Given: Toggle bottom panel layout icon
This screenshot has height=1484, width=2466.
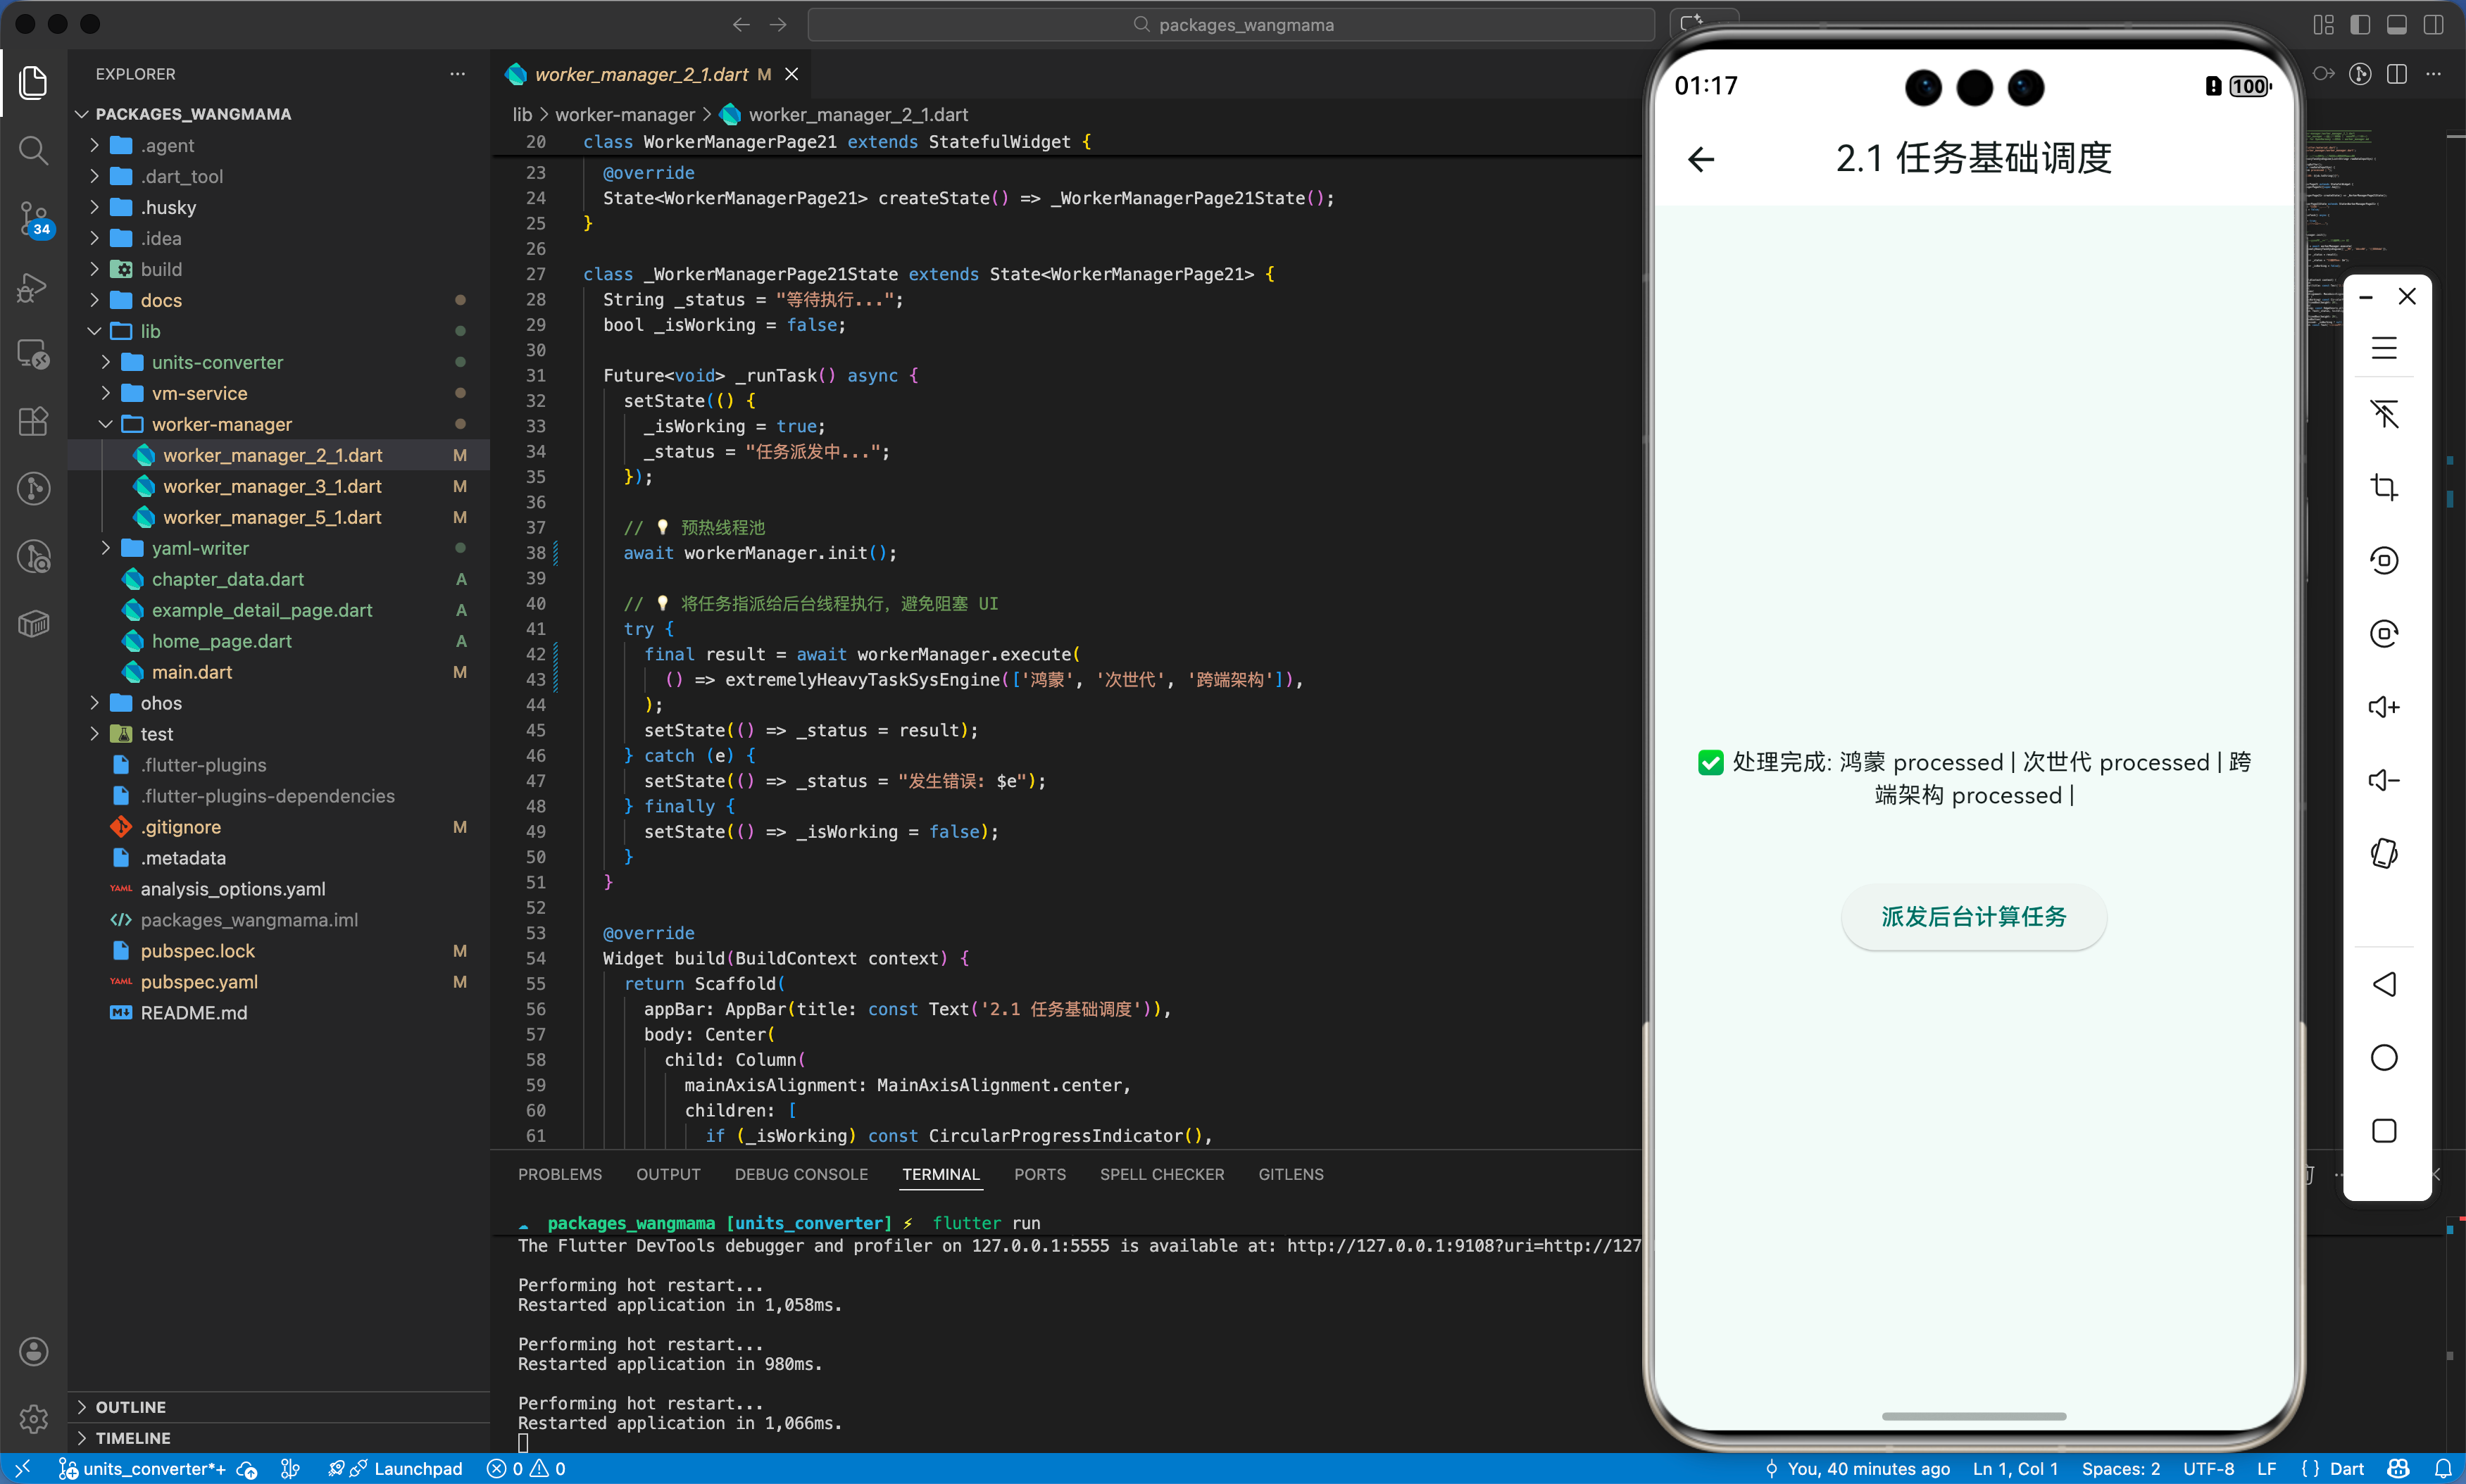Looking at the screenshot, I should (x=2396, y=25).
